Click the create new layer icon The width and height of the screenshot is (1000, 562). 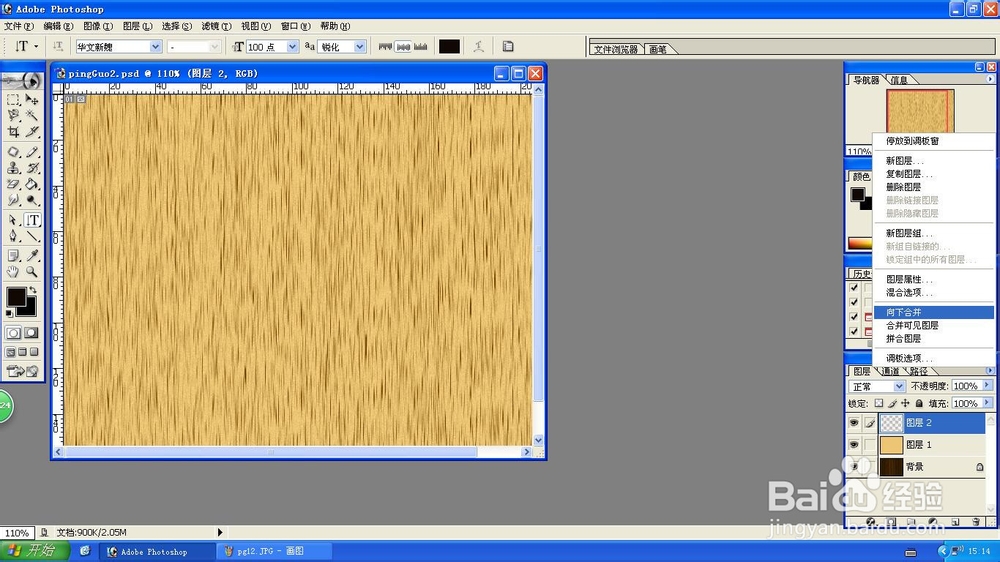point(955,522)
